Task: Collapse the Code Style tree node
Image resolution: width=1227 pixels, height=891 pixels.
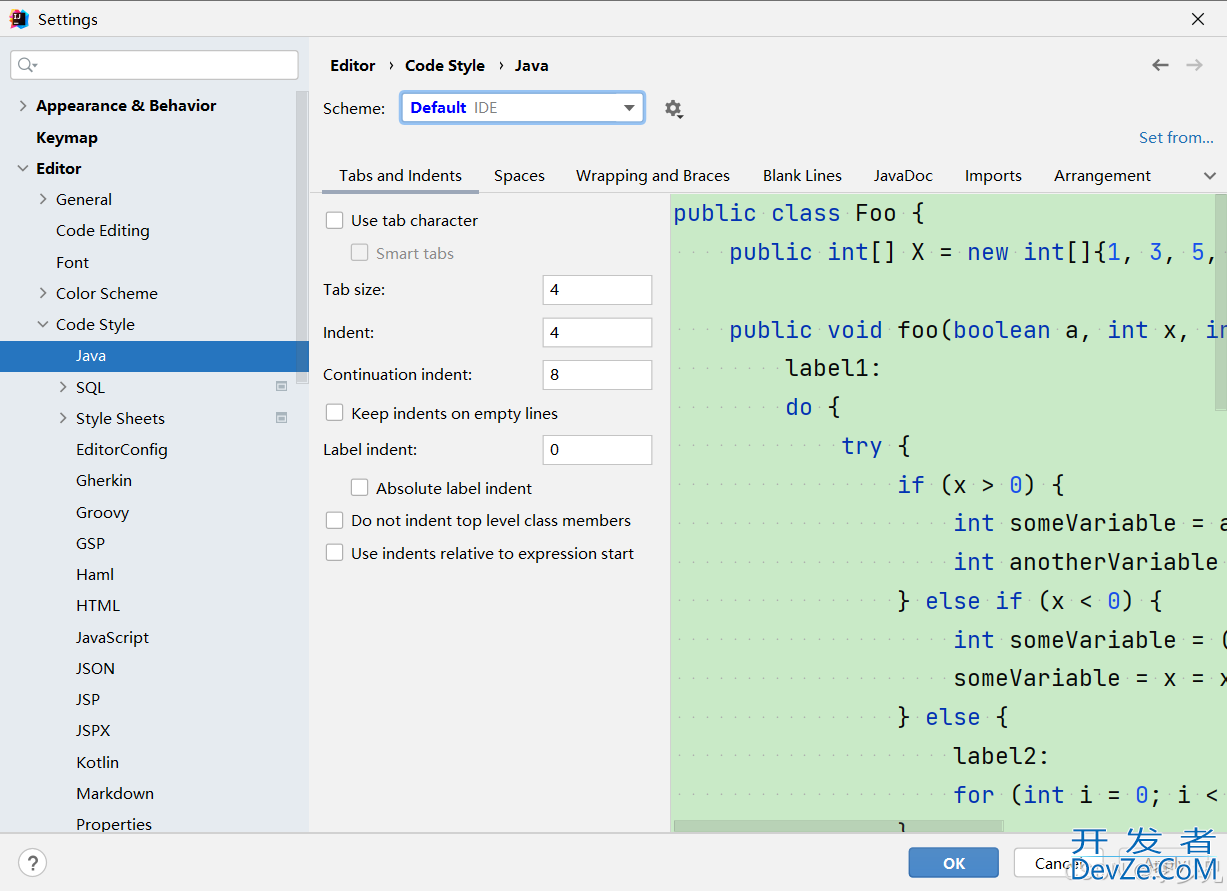Action: pos(43,324)
